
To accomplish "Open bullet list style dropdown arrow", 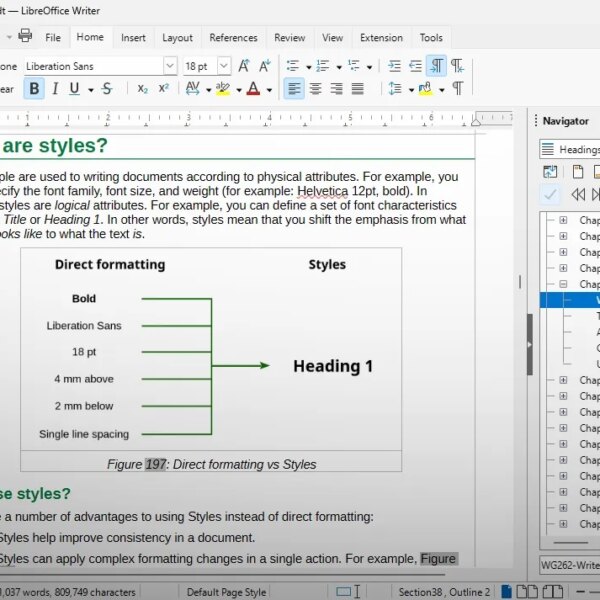I will [x=309, y=68].
